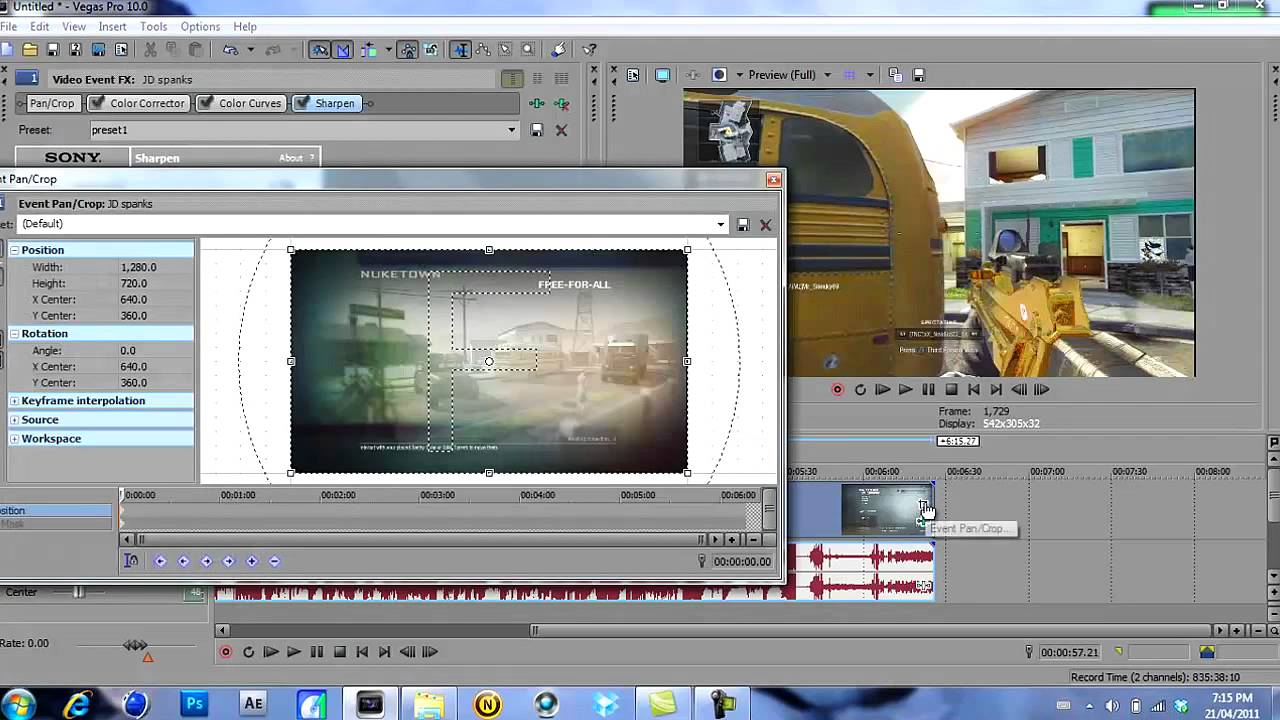Save the Sharpen preset floppy icon
Screen dimensions: 1280x720
click(x=537, y=130)
